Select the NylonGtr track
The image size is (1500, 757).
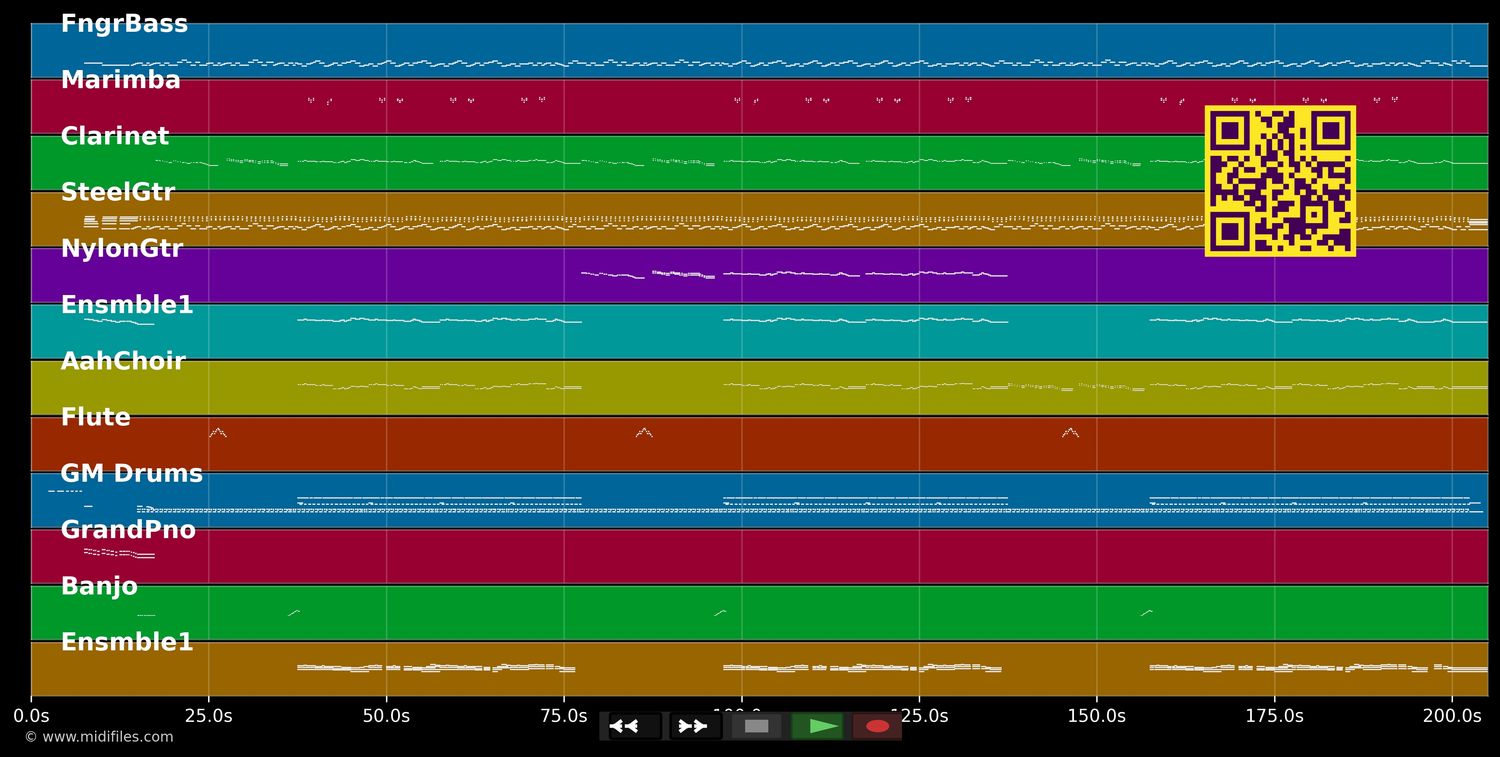[122, 248]
